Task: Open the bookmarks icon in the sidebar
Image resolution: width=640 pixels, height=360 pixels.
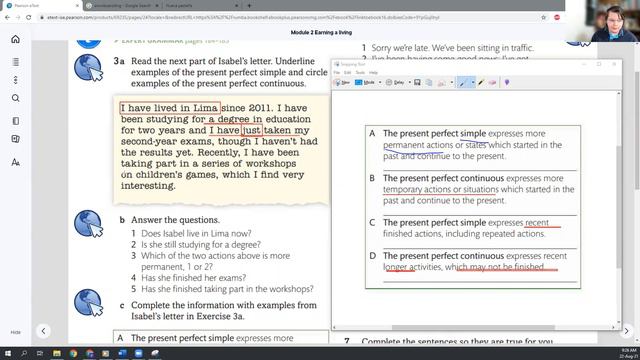Action: (16, 121)
